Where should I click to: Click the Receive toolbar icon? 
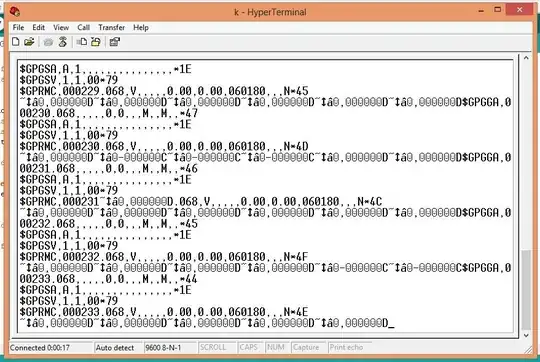[x=96, y=42]
